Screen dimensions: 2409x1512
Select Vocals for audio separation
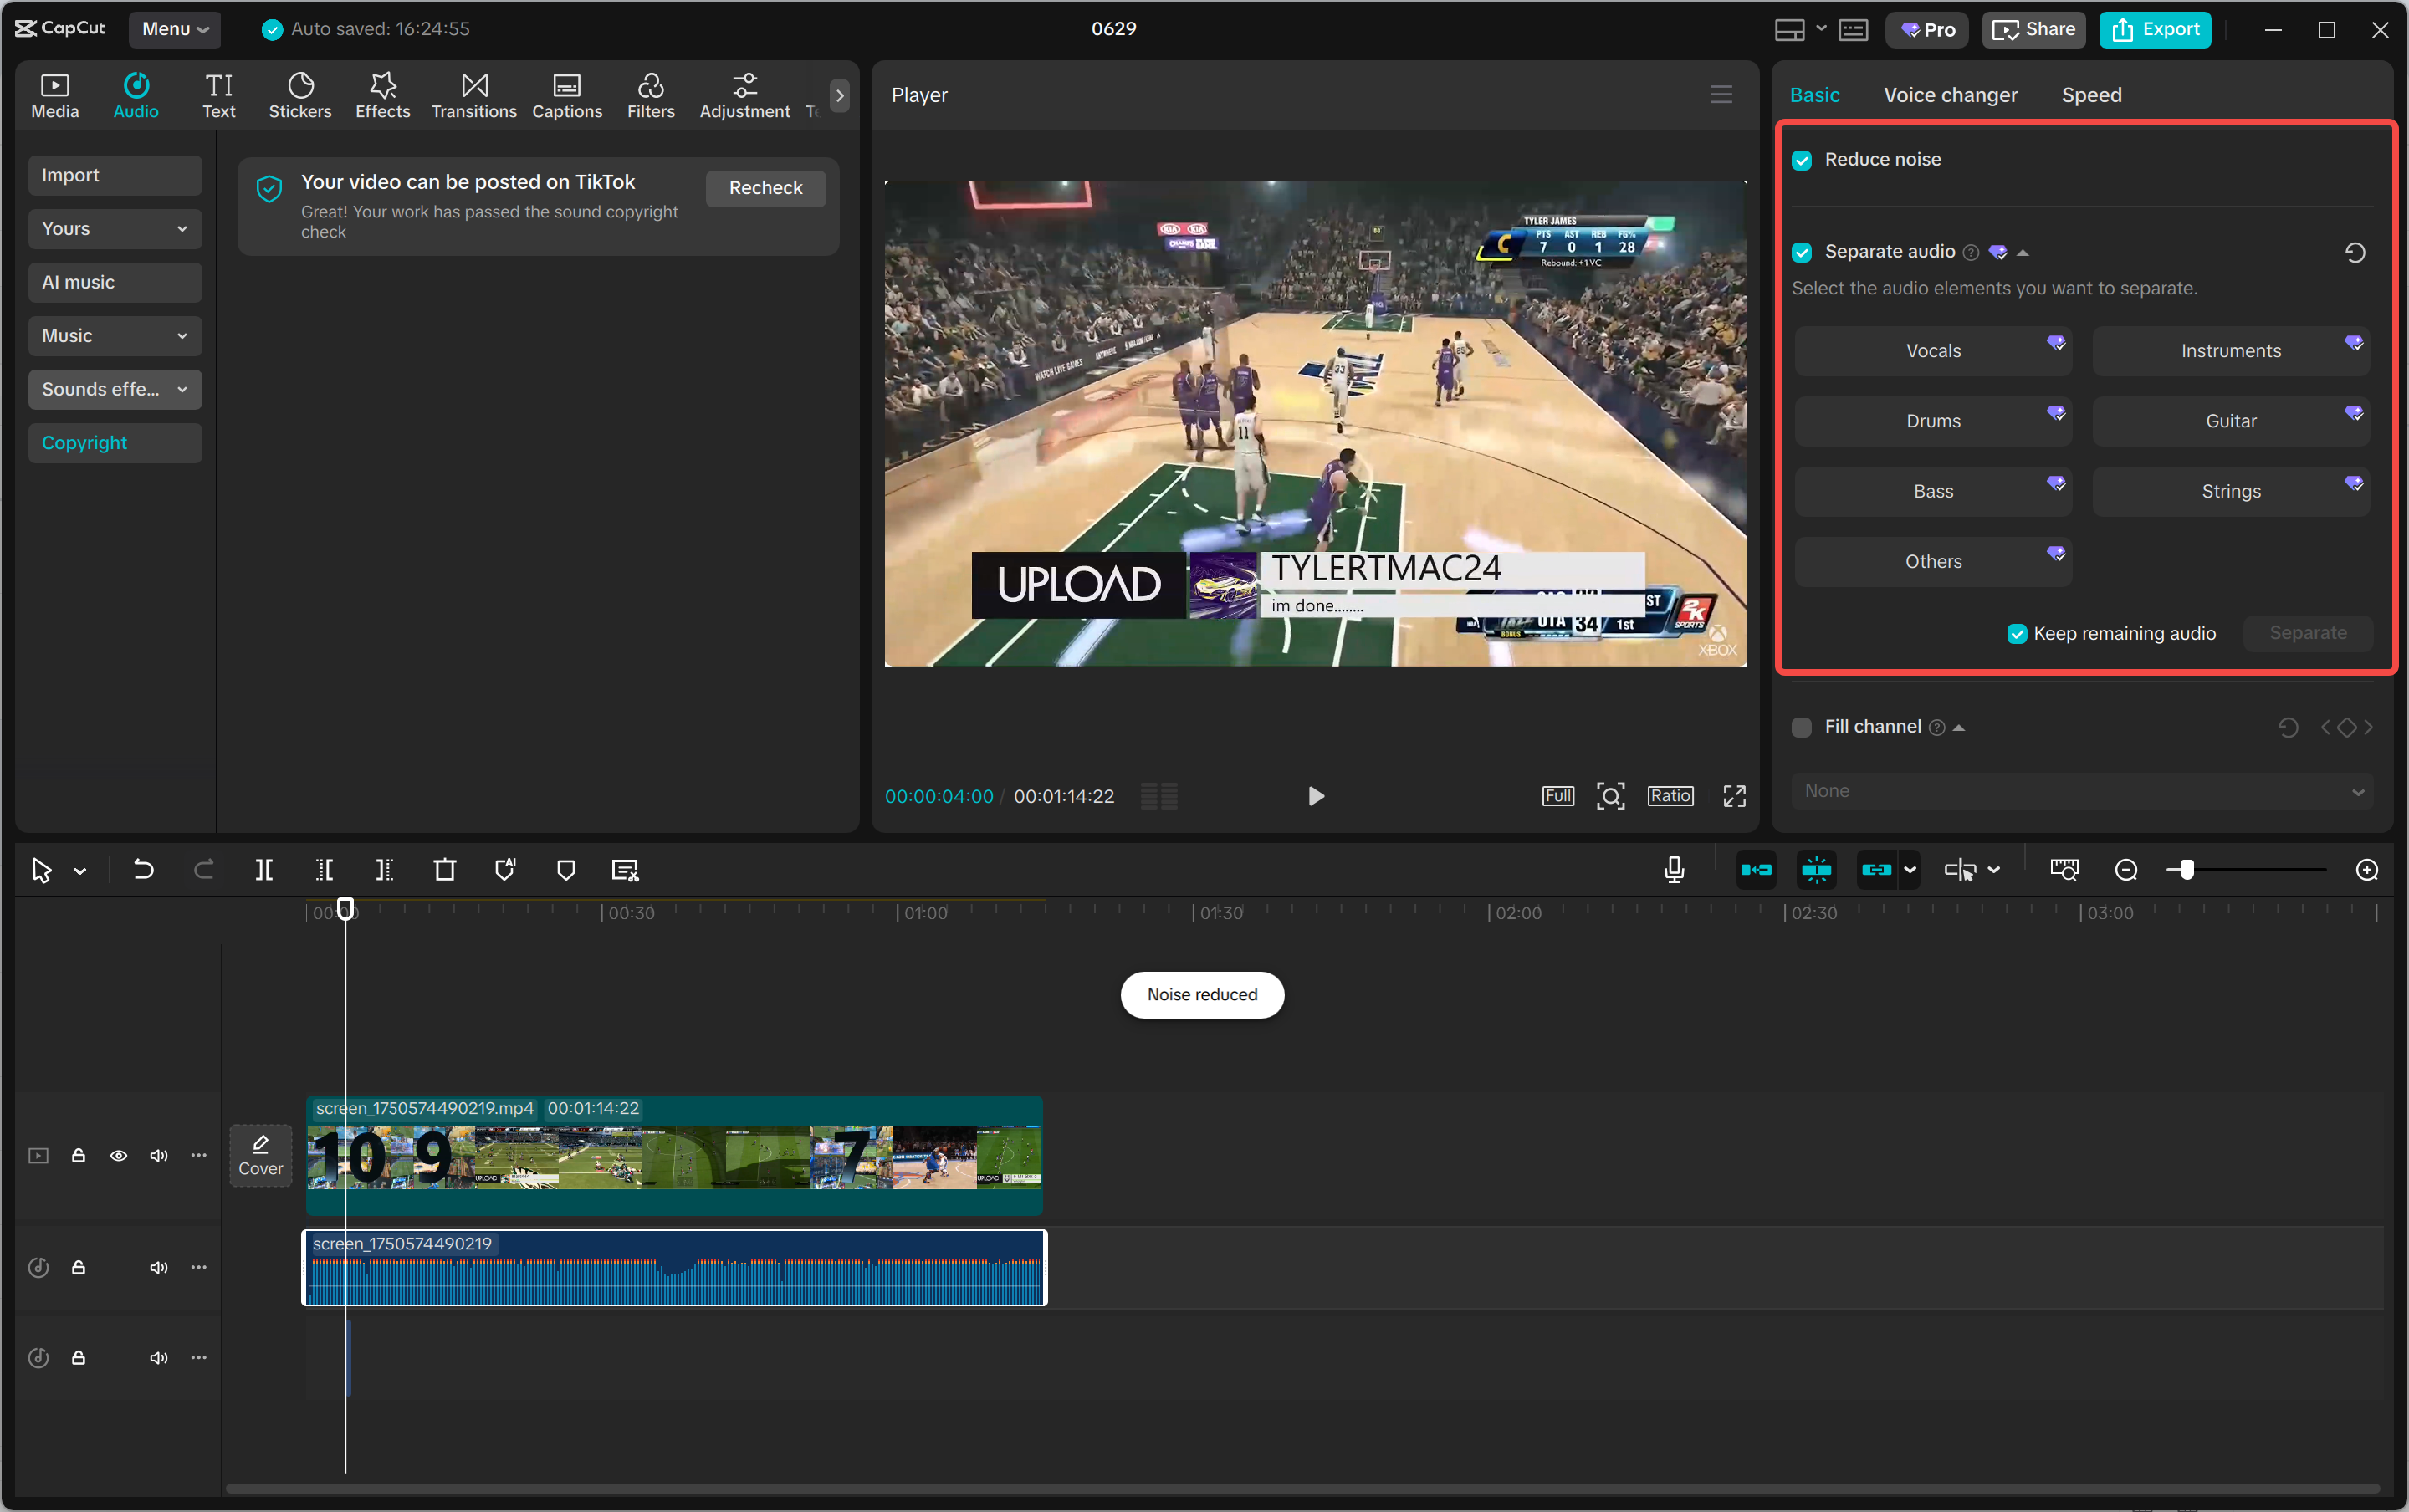coord(1932,350)
